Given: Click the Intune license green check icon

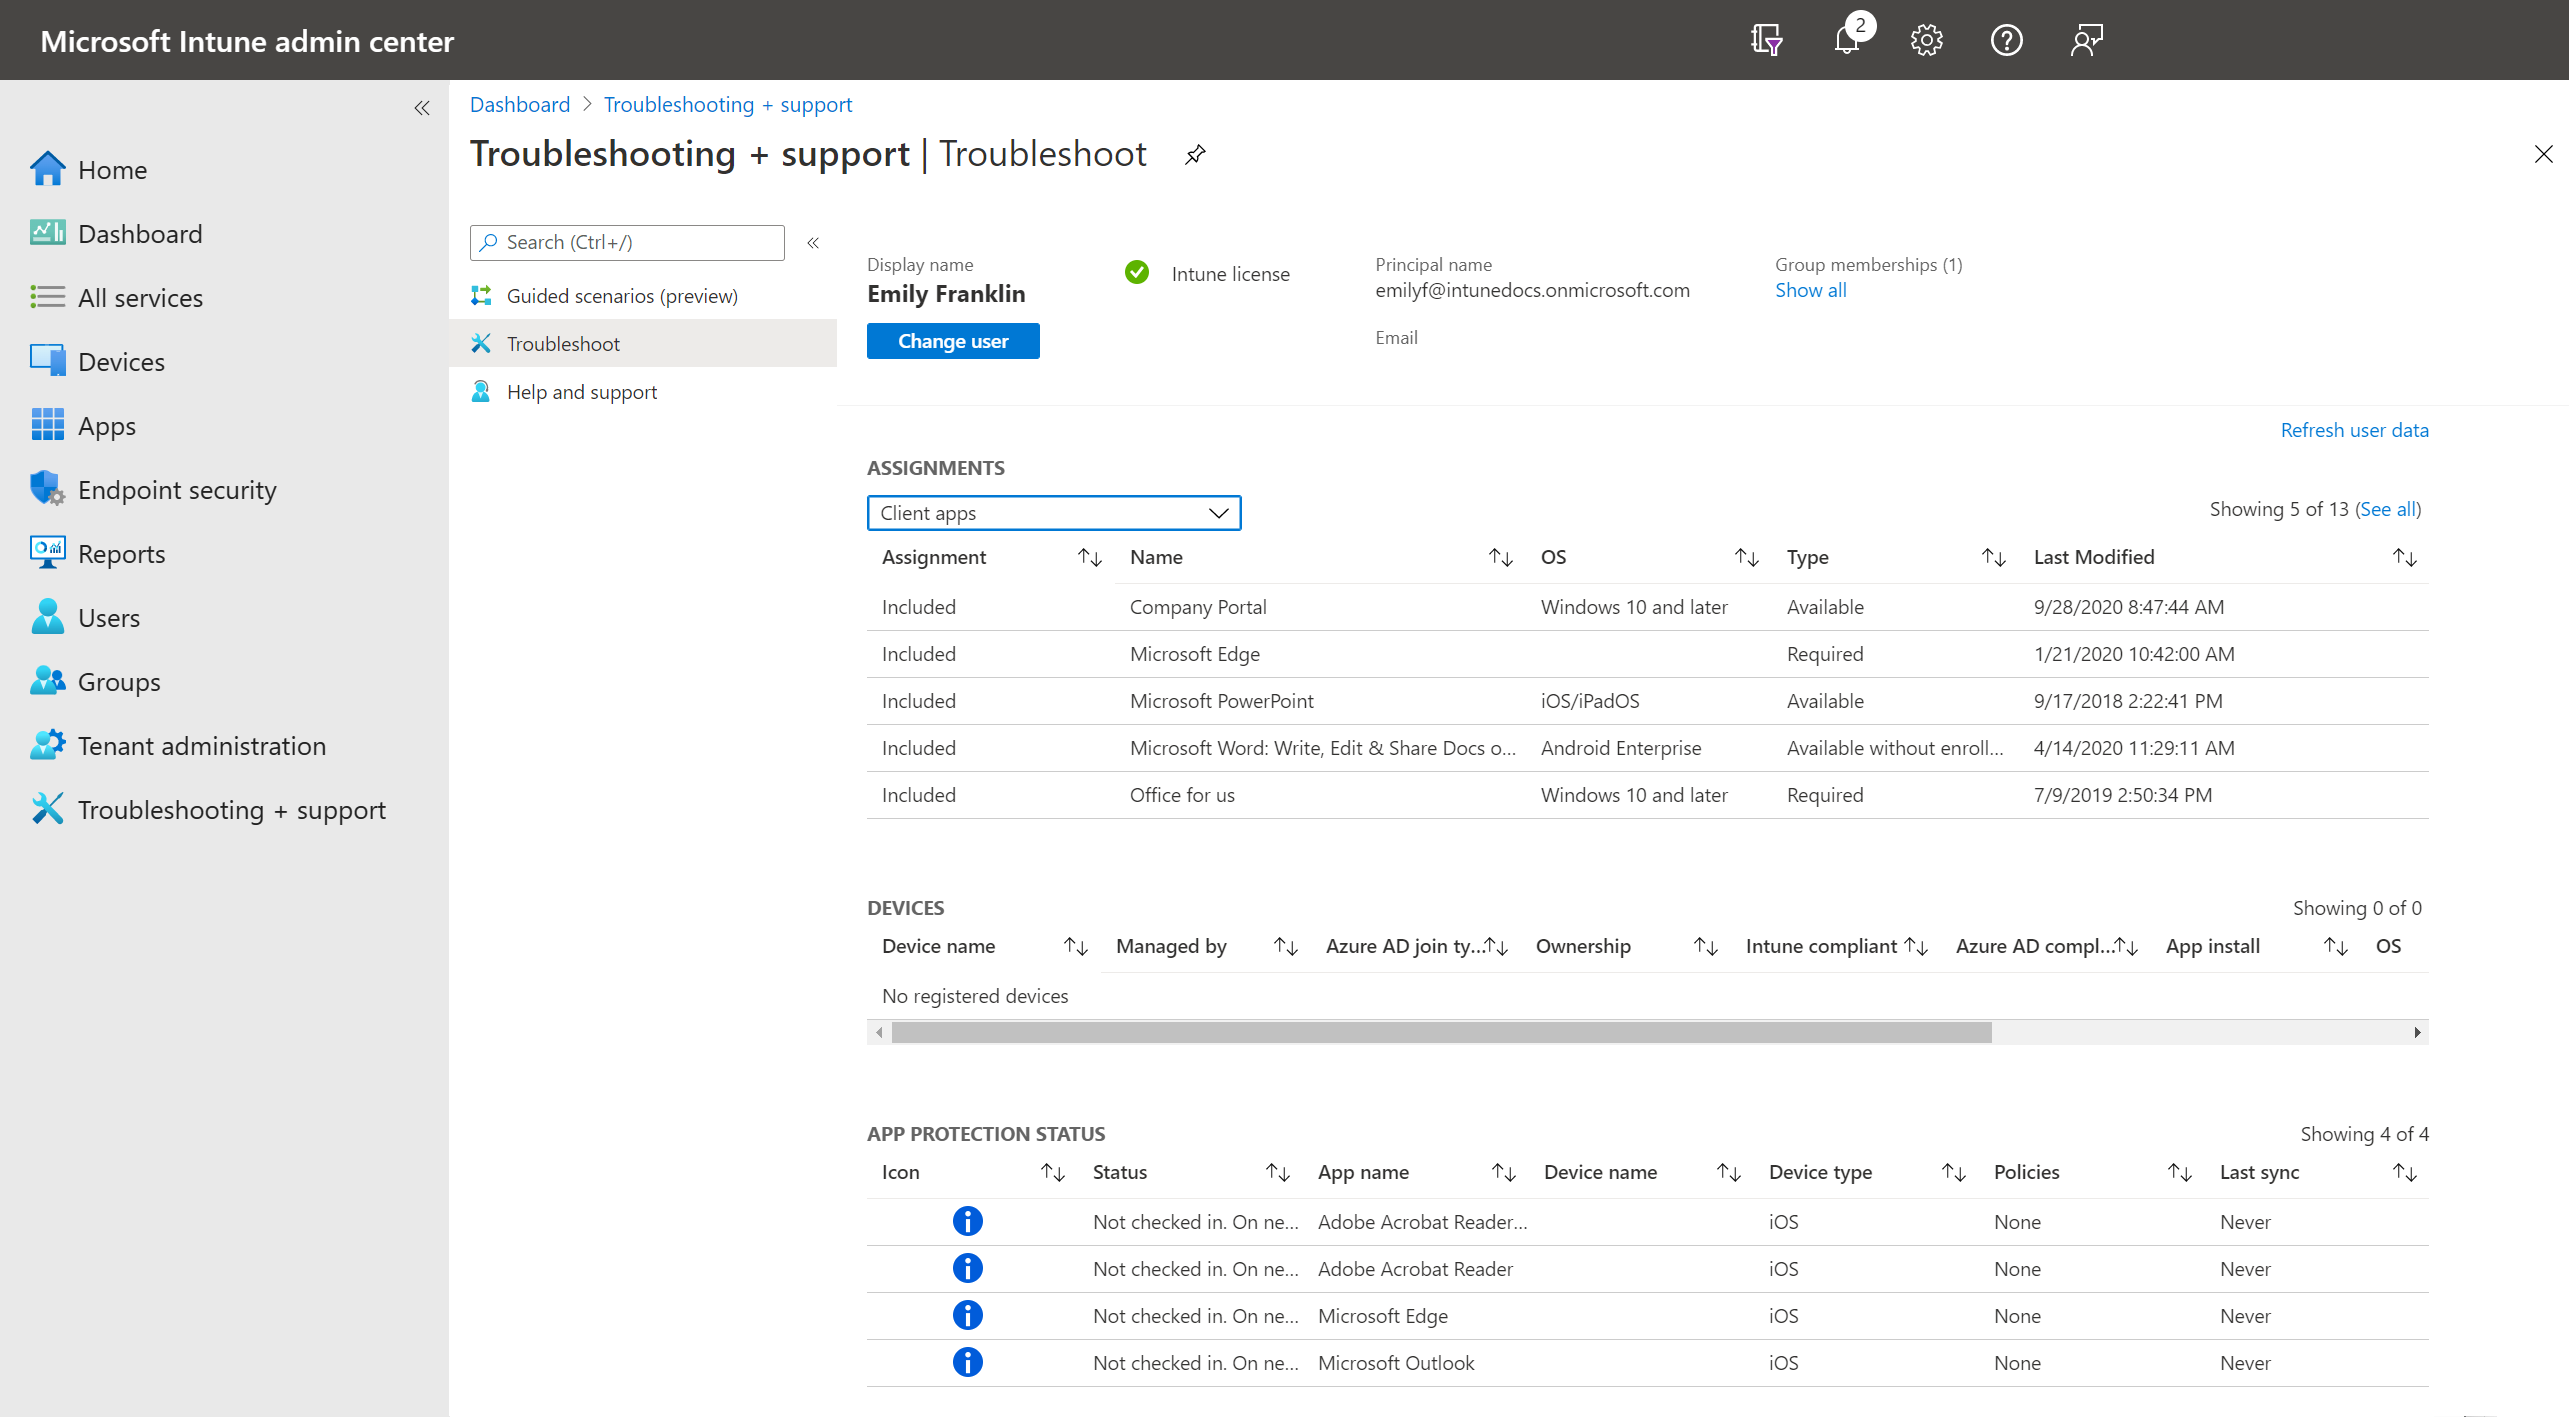Looking at the screenshot, I should click(x=1137, y=272).
